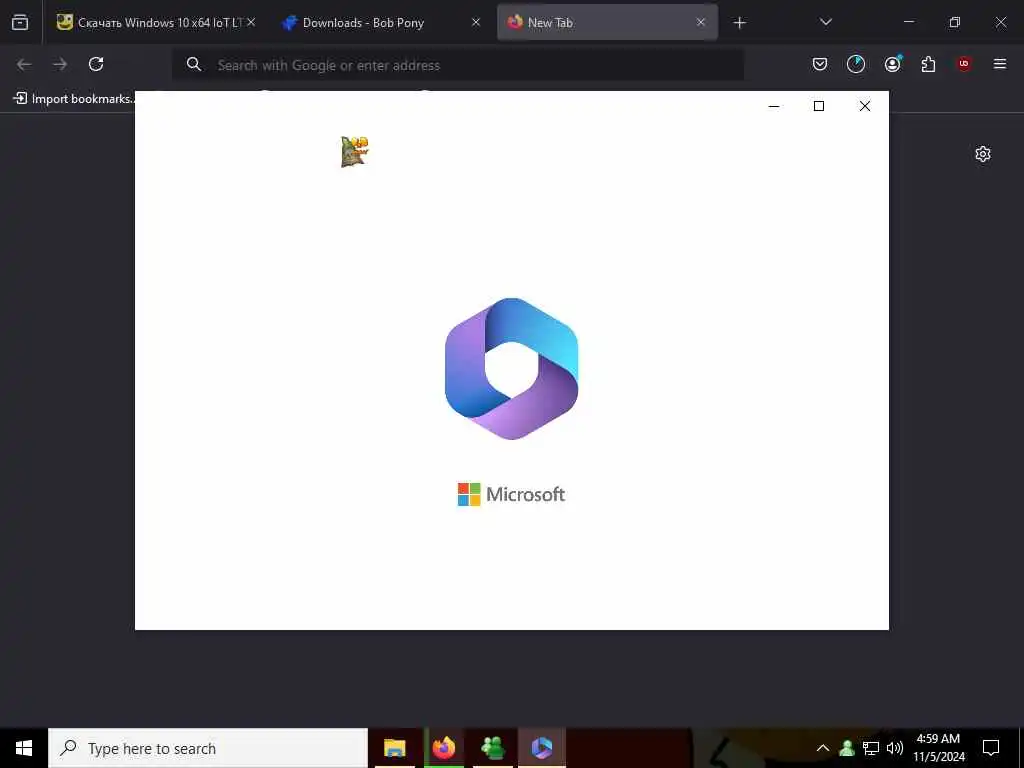Close the Windows 10 x64 IoT tab
Image resolution: width=1024 pixels, height=768 pixels.
[251, 22]
